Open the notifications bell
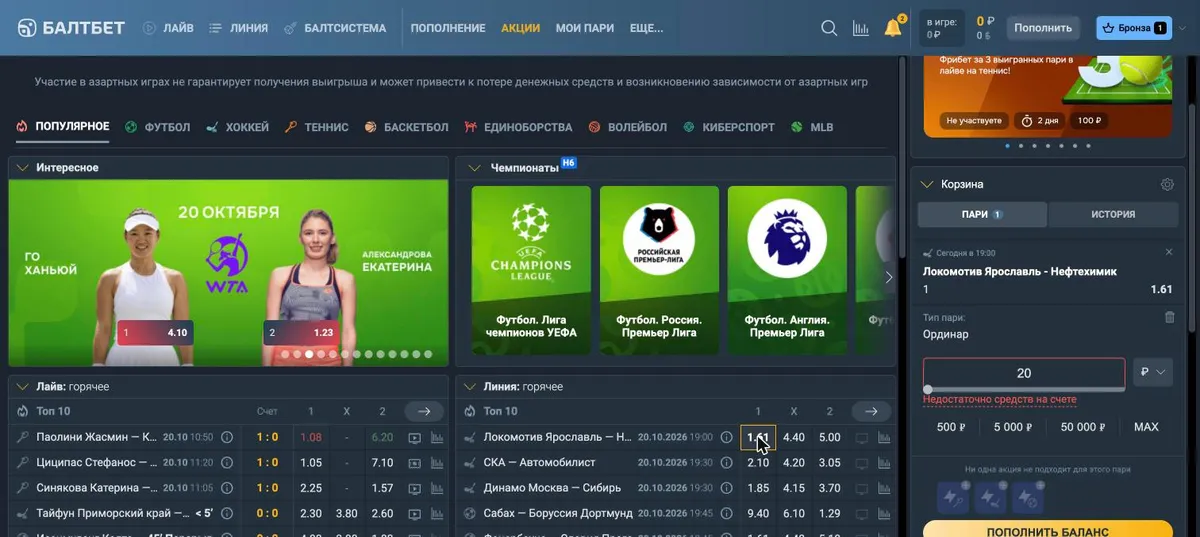Viewport: 1200px width, 537px height. coord(893,28)
